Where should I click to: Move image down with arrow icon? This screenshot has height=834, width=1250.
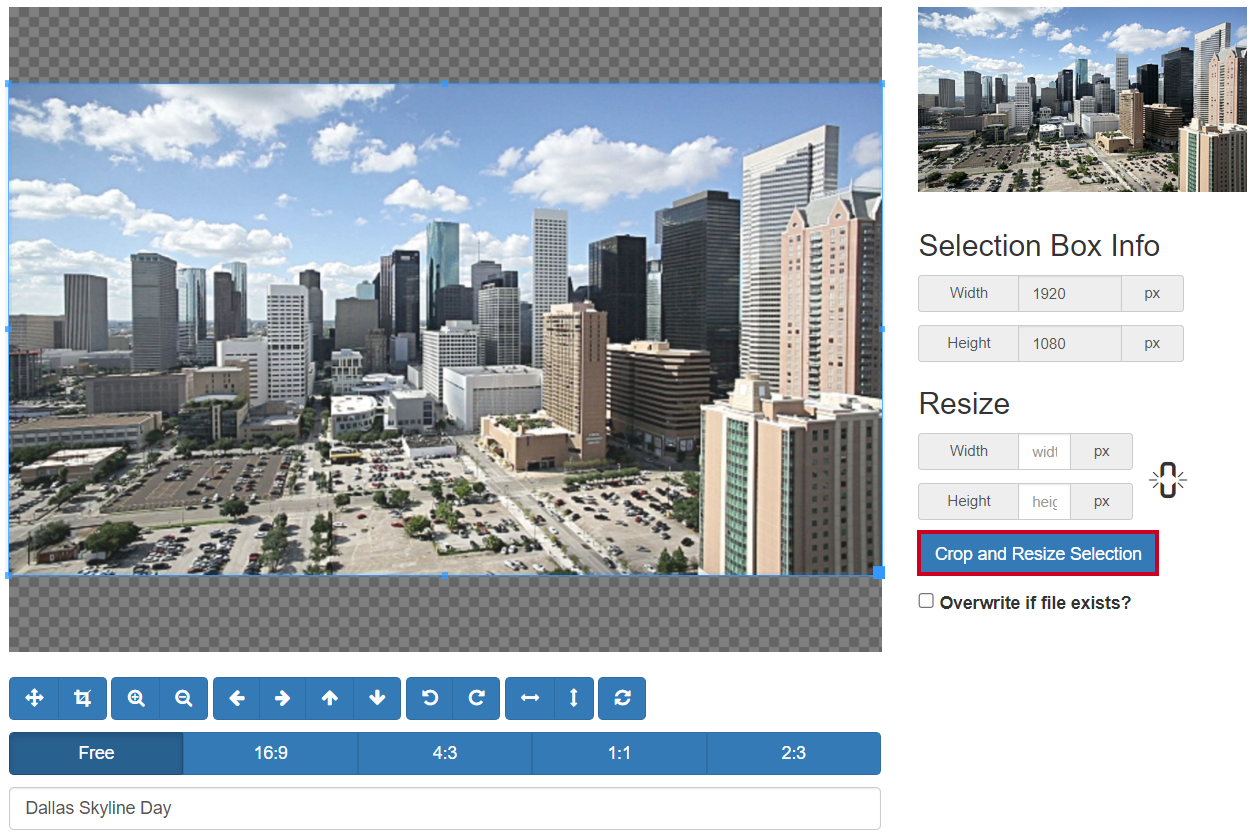(377, 698)
